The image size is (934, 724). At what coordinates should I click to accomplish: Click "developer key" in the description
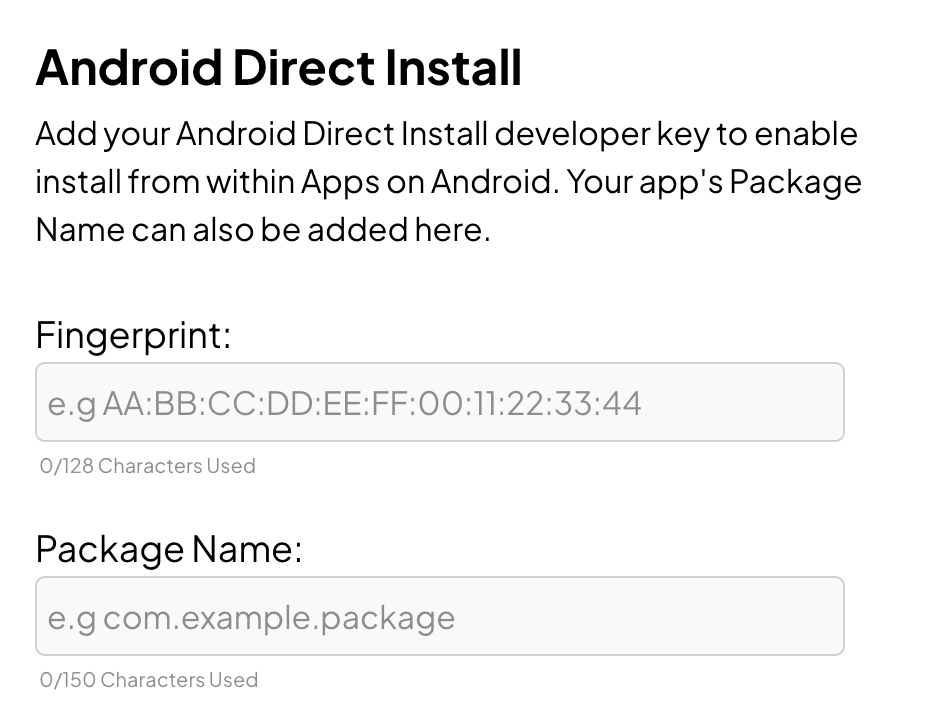617,134
